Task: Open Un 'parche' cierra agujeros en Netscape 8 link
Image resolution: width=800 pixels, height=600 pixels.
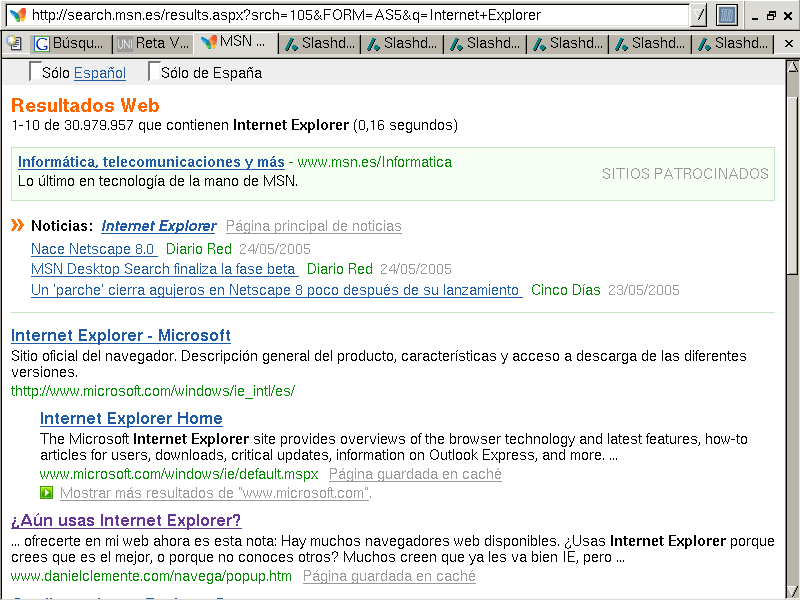Action: 277,290
